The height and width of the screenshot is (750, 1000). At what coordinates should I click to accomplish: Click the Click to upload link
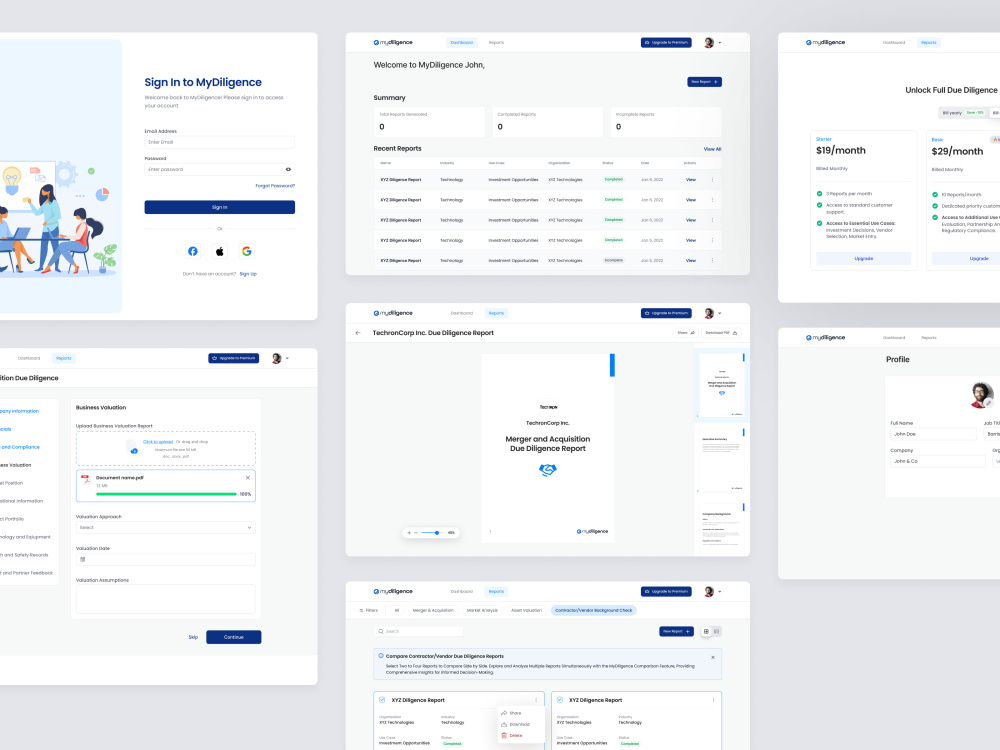(158, 441)
